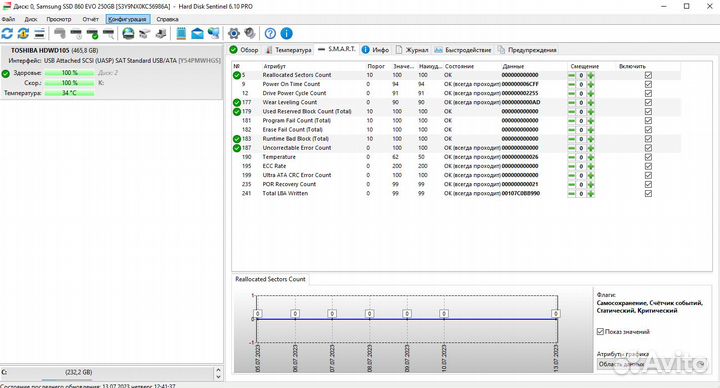Image resolution: width=720 pixels, height=388 pixels.
Task: Switch to the Журнал tab
Action: [412, 50]
